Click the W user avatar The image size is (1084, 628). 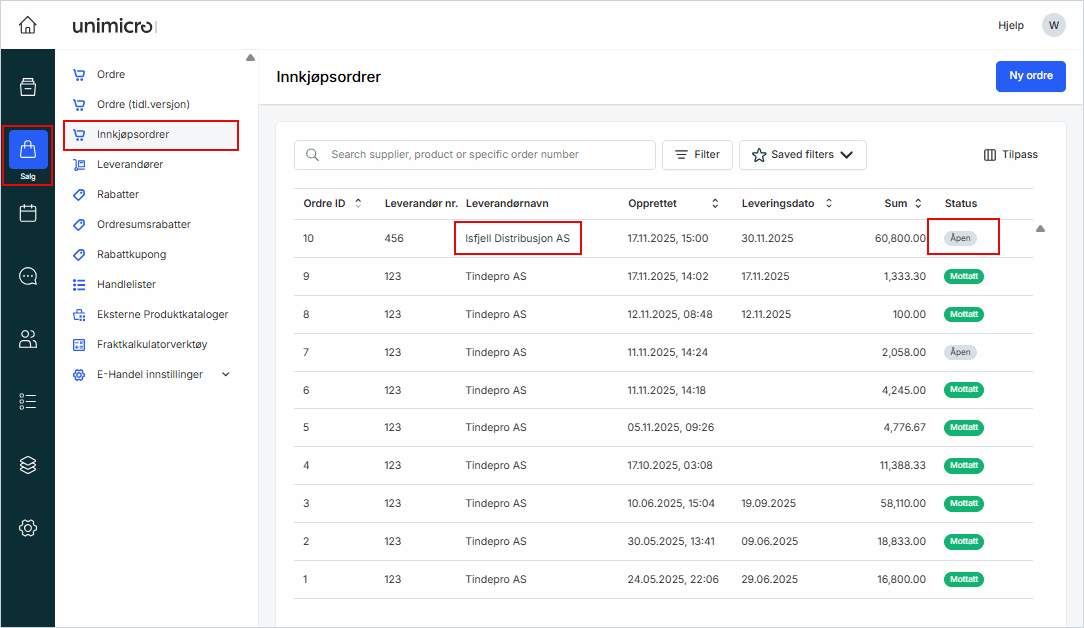tap(1053, 25)
